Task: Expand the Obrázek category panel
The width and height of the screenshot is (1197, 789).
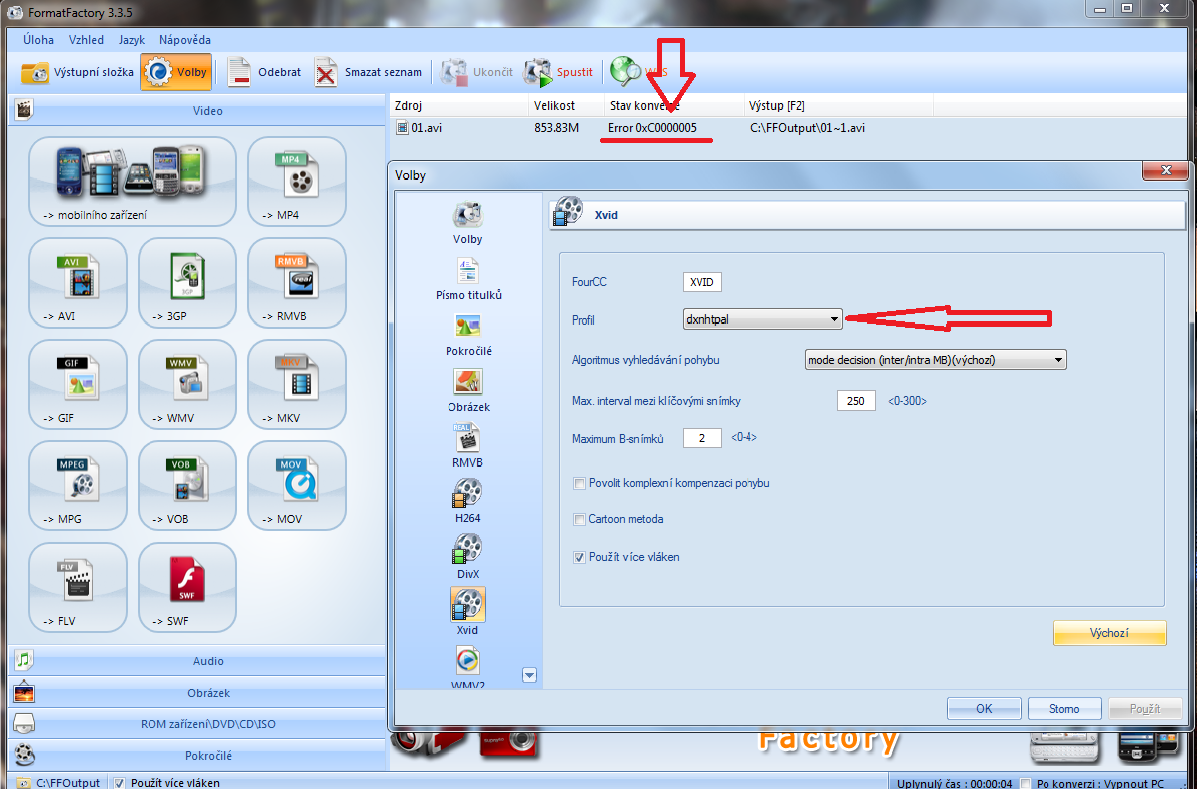Action: pyautogui.click(x=197, y=693)
